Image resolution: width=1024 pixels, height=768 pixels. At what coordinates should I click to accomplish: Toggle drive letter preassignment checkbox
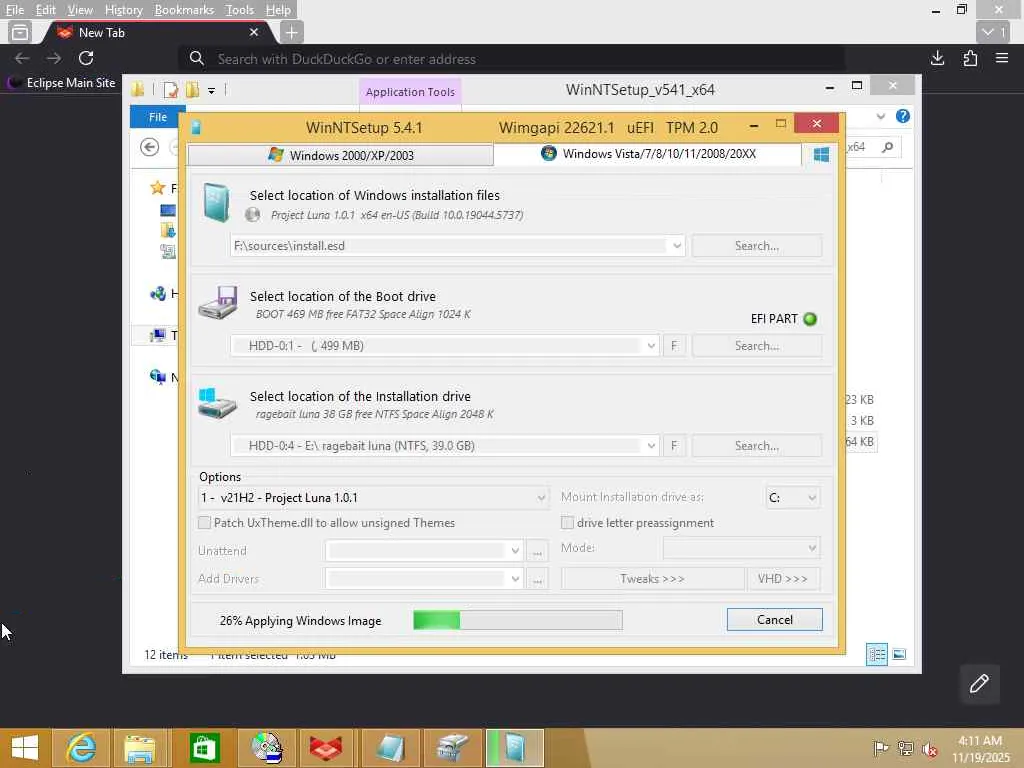click(567, 522)
